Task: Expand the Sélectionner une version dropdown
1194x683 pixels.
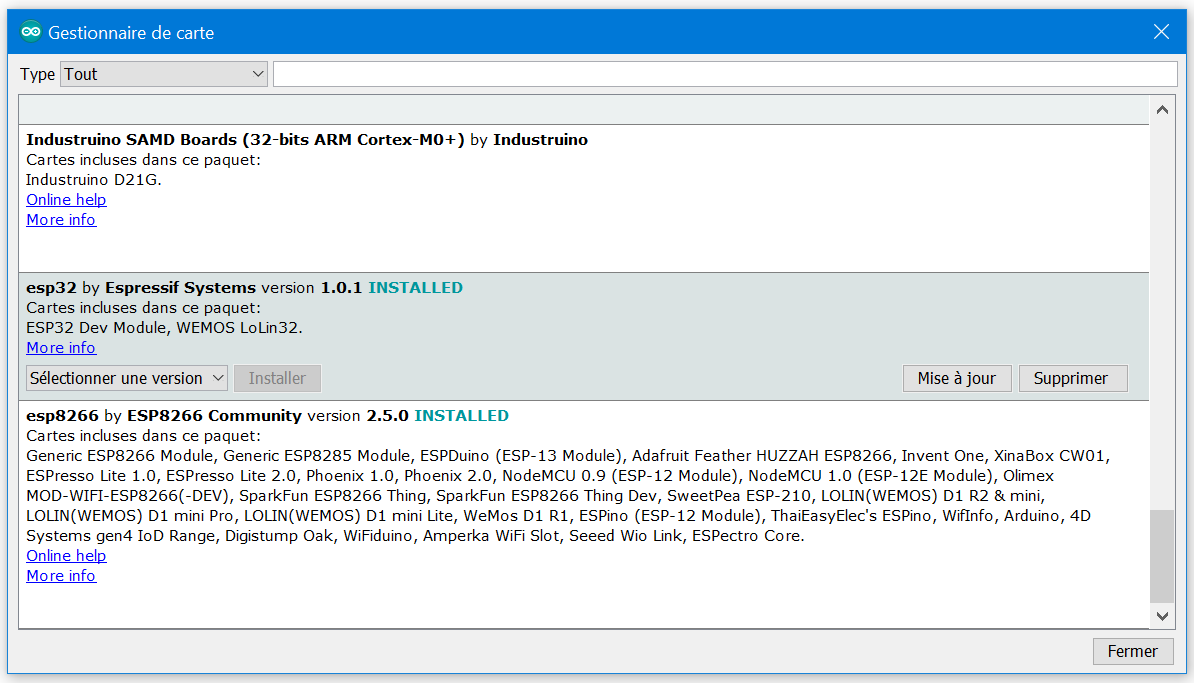Action: 126,378
